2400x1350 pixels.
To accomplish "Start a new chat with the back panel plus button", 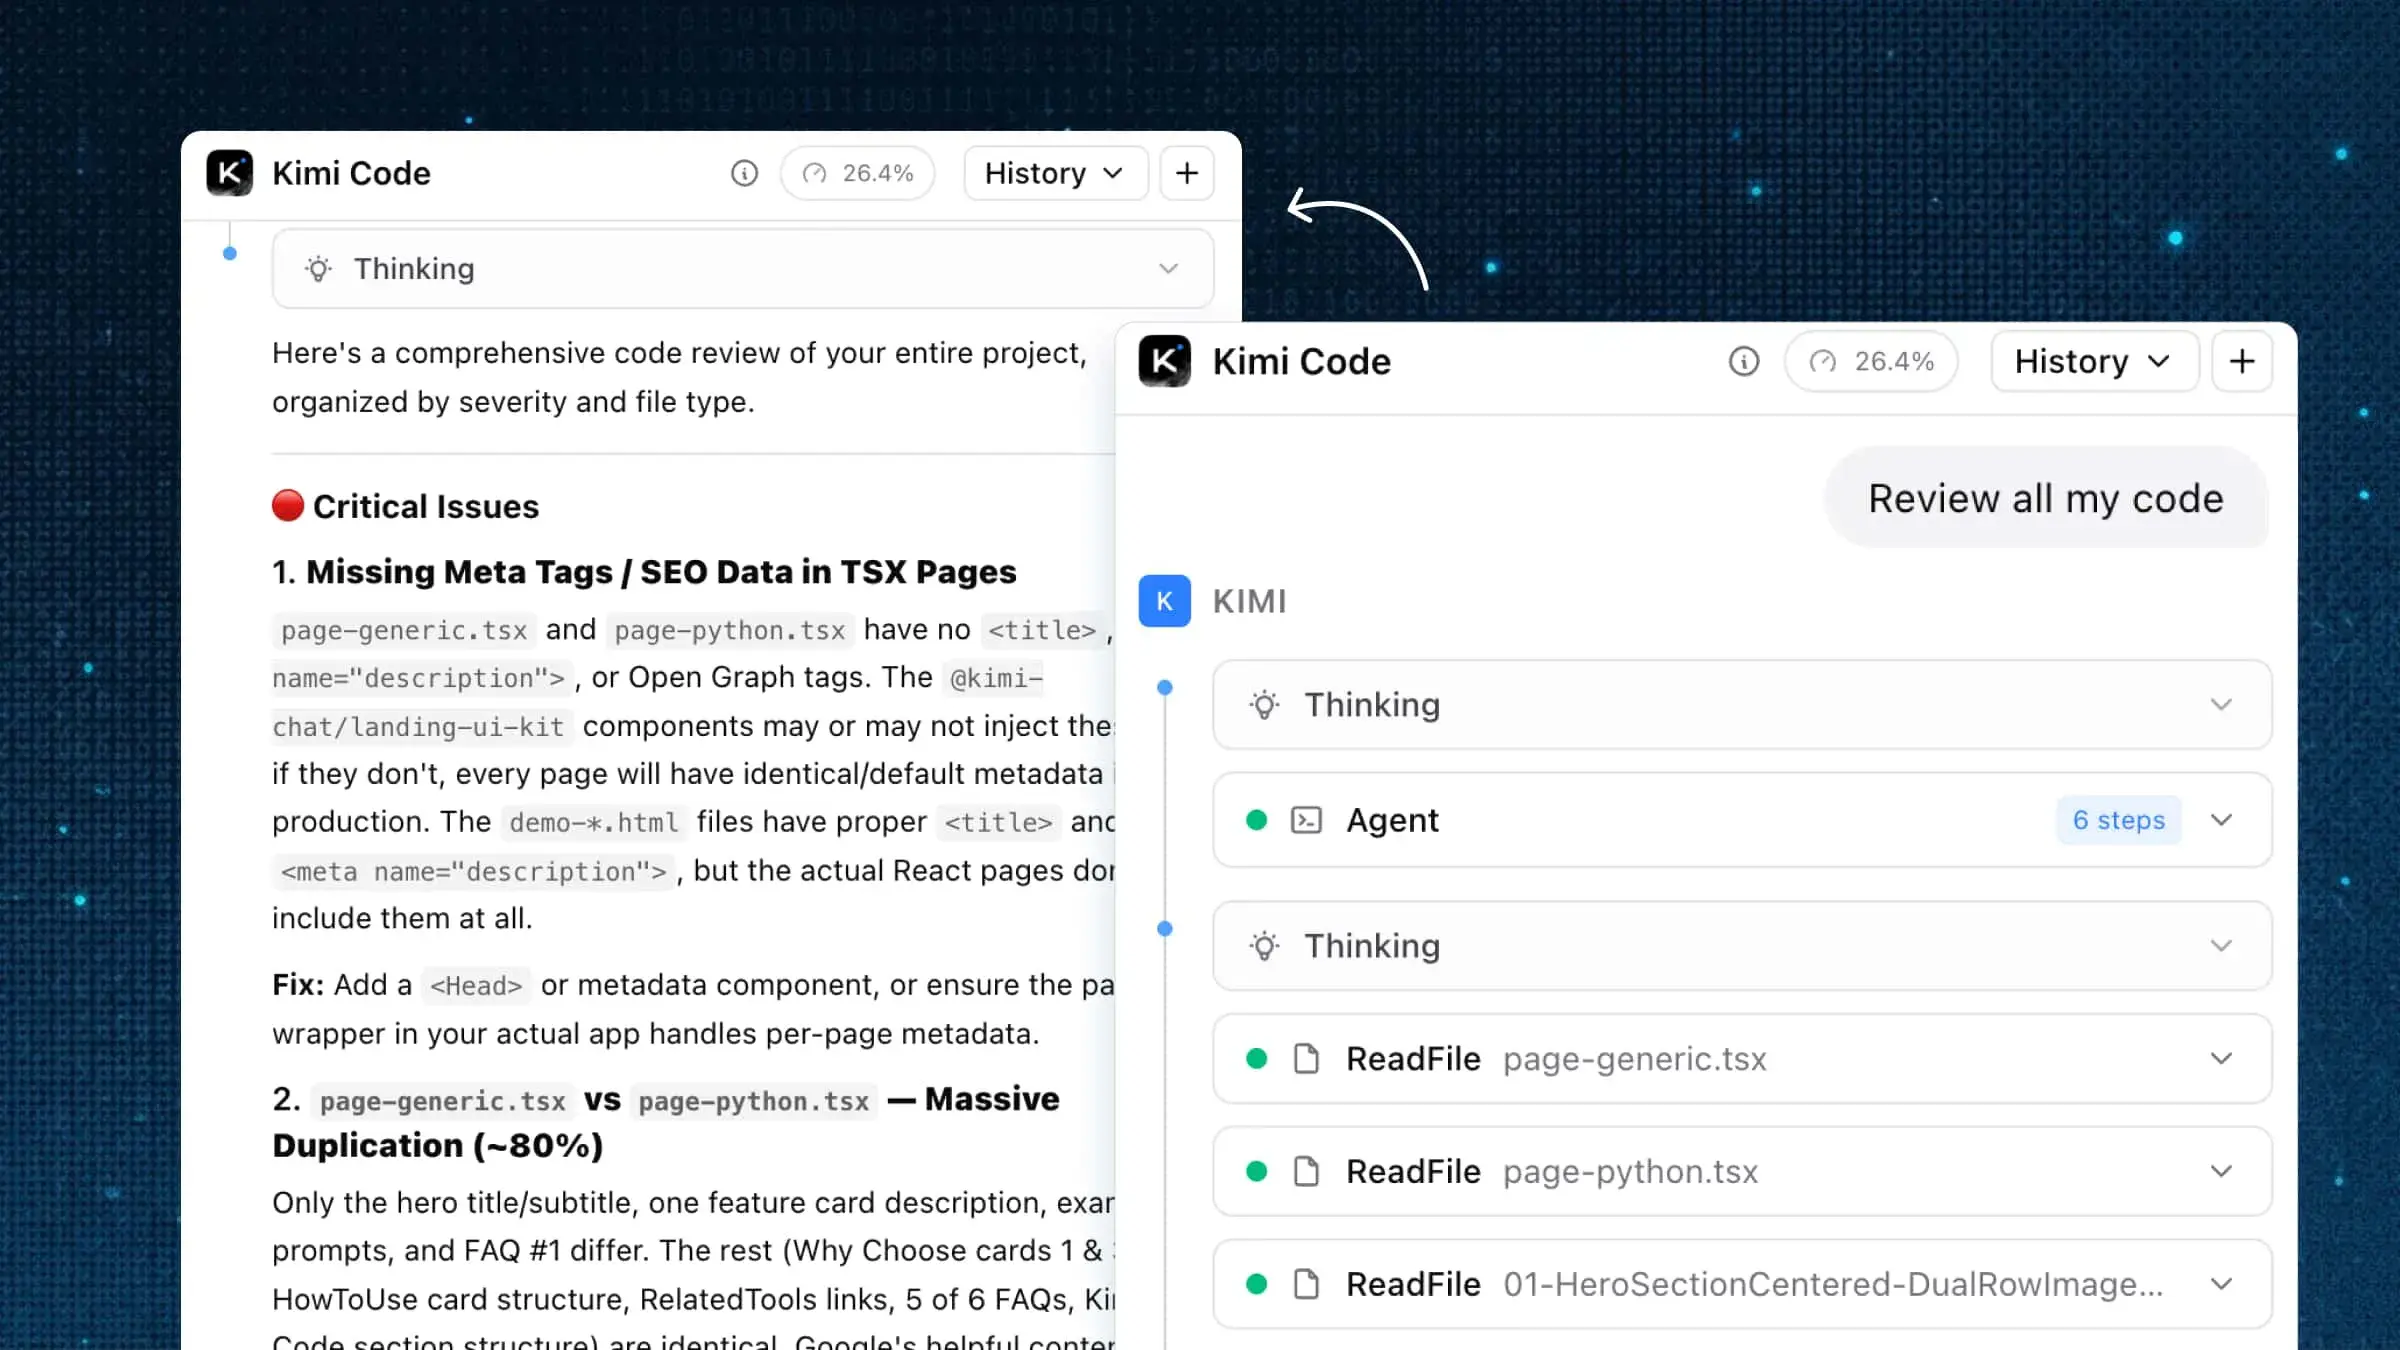I will coord(1187,173).
